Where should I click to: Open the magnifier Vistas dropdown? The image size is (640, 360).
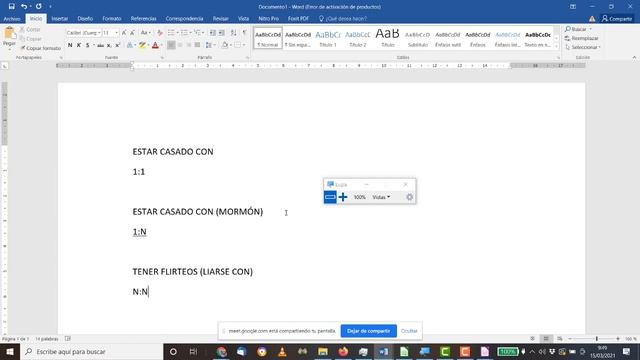pos(381,197)
